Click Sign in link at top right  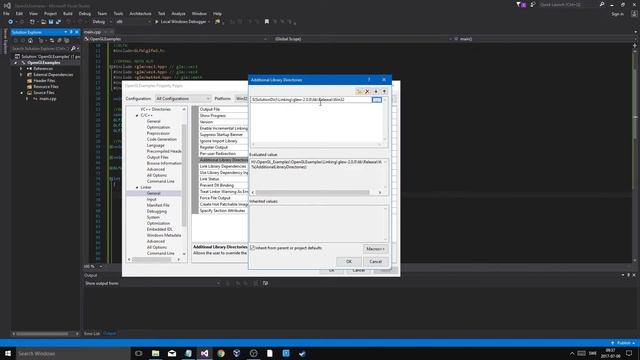click(618, 14)
